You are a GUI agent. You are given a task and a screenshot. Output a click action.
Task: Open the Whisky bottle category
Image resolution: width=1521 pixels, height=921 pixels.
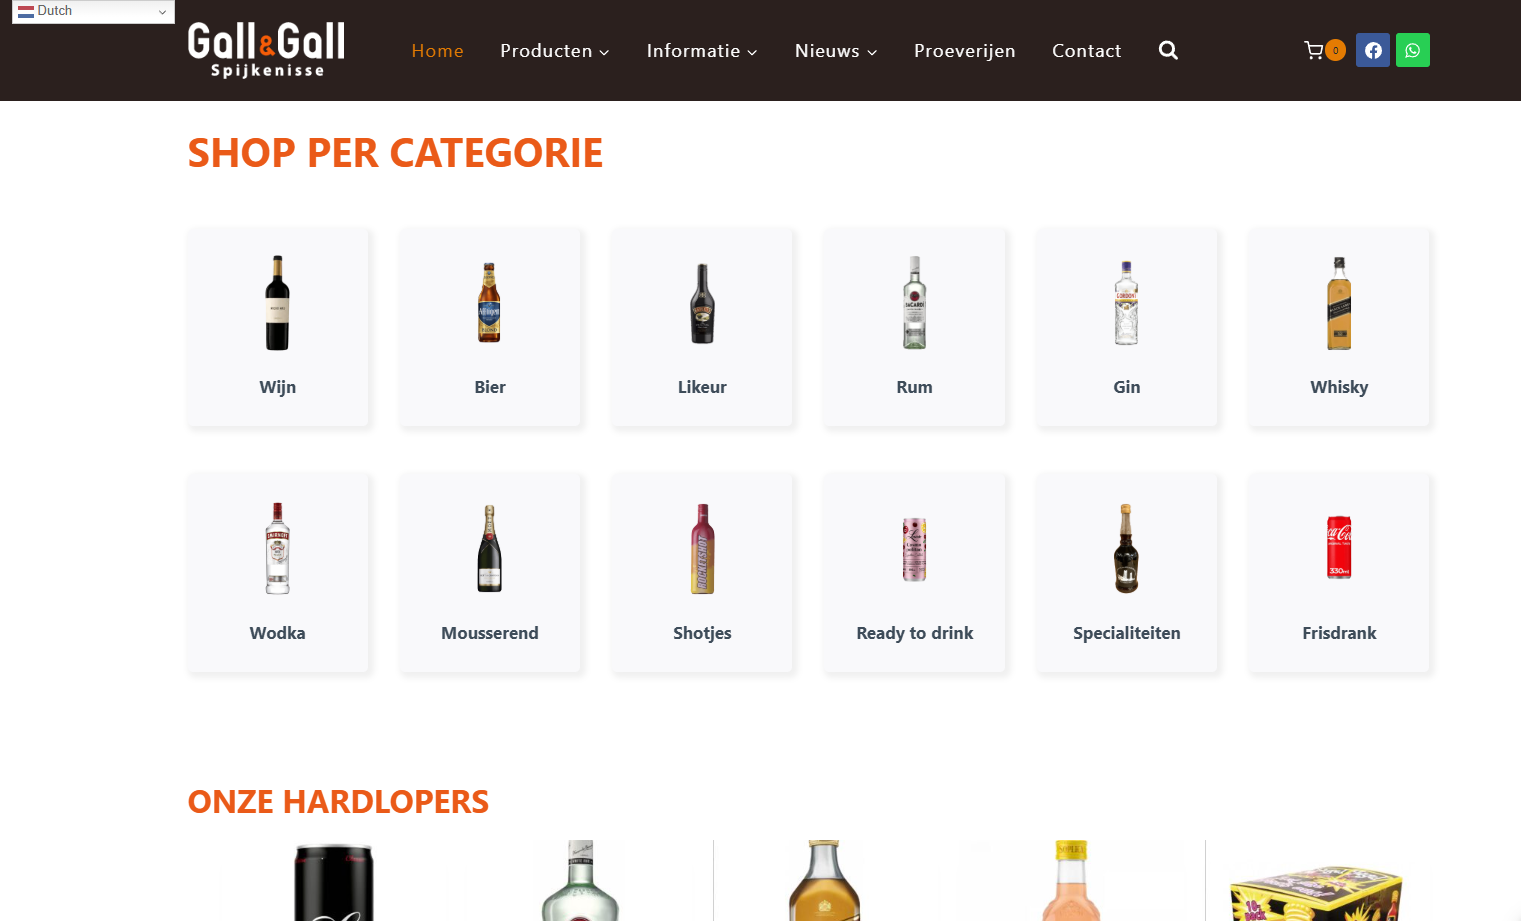1339,327
